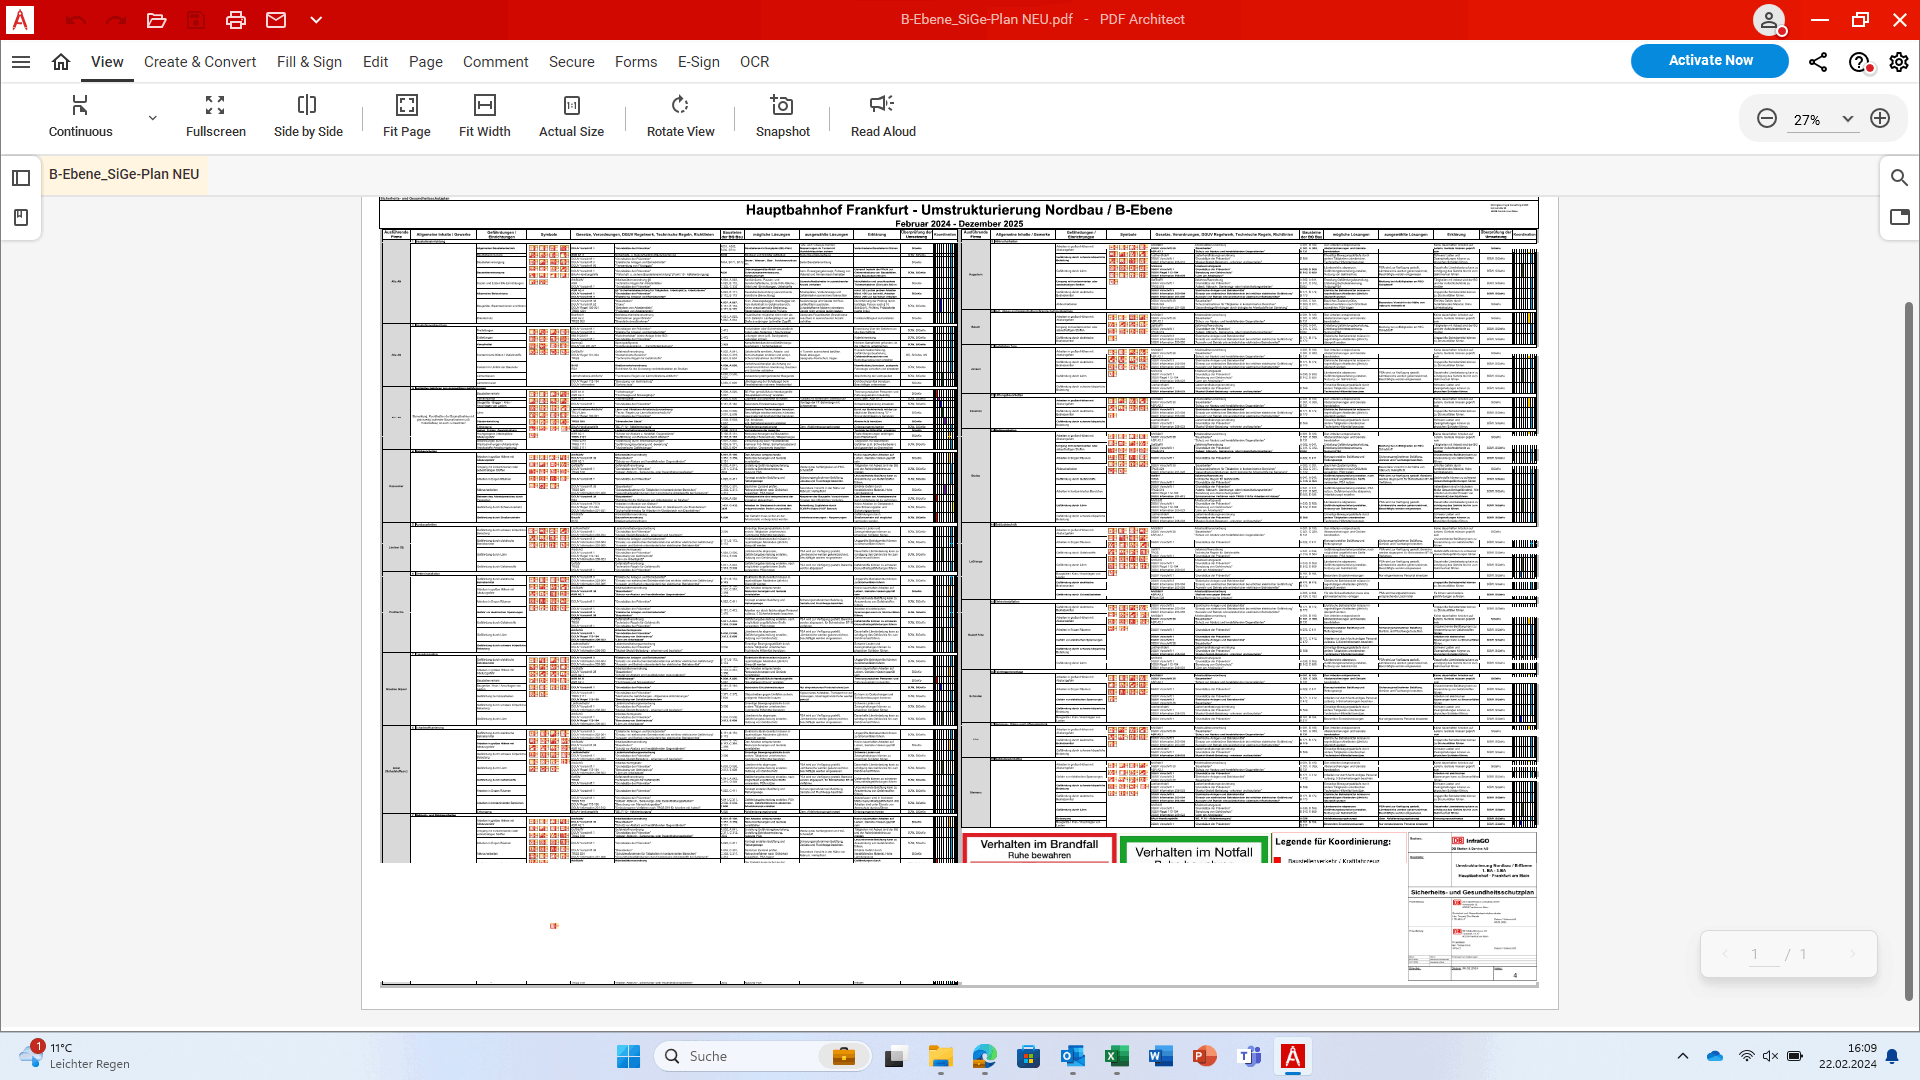Open the Comment ribbon tab
The width and height of the screenshot is (1920, 1080).
495,62
